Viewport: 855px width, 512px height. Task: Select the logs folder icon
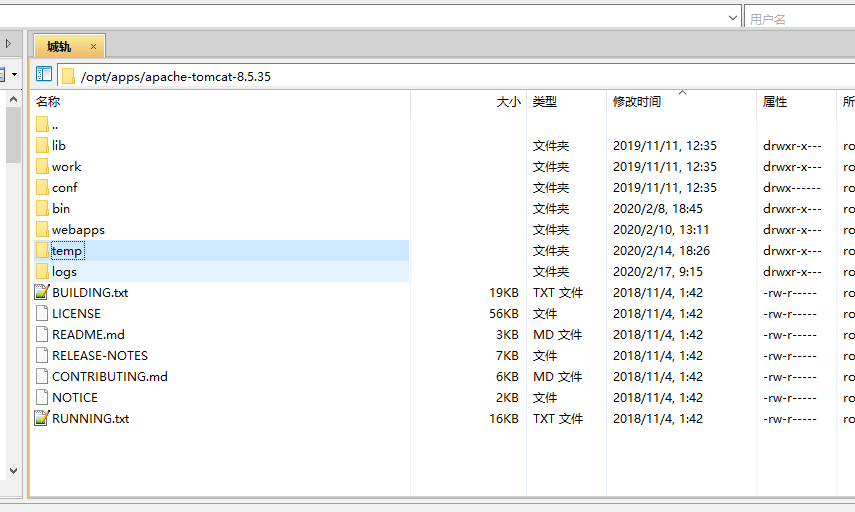coord(42,272)
